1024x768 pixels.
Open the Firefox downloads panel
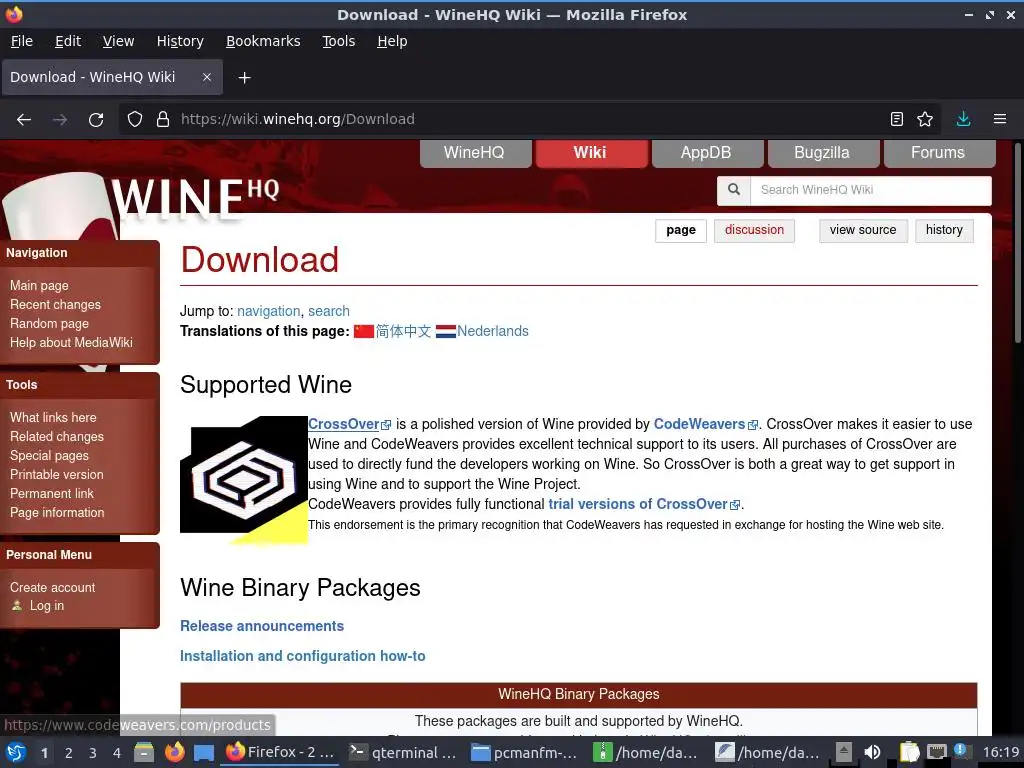pyautogui.click(x=963, y=119)
